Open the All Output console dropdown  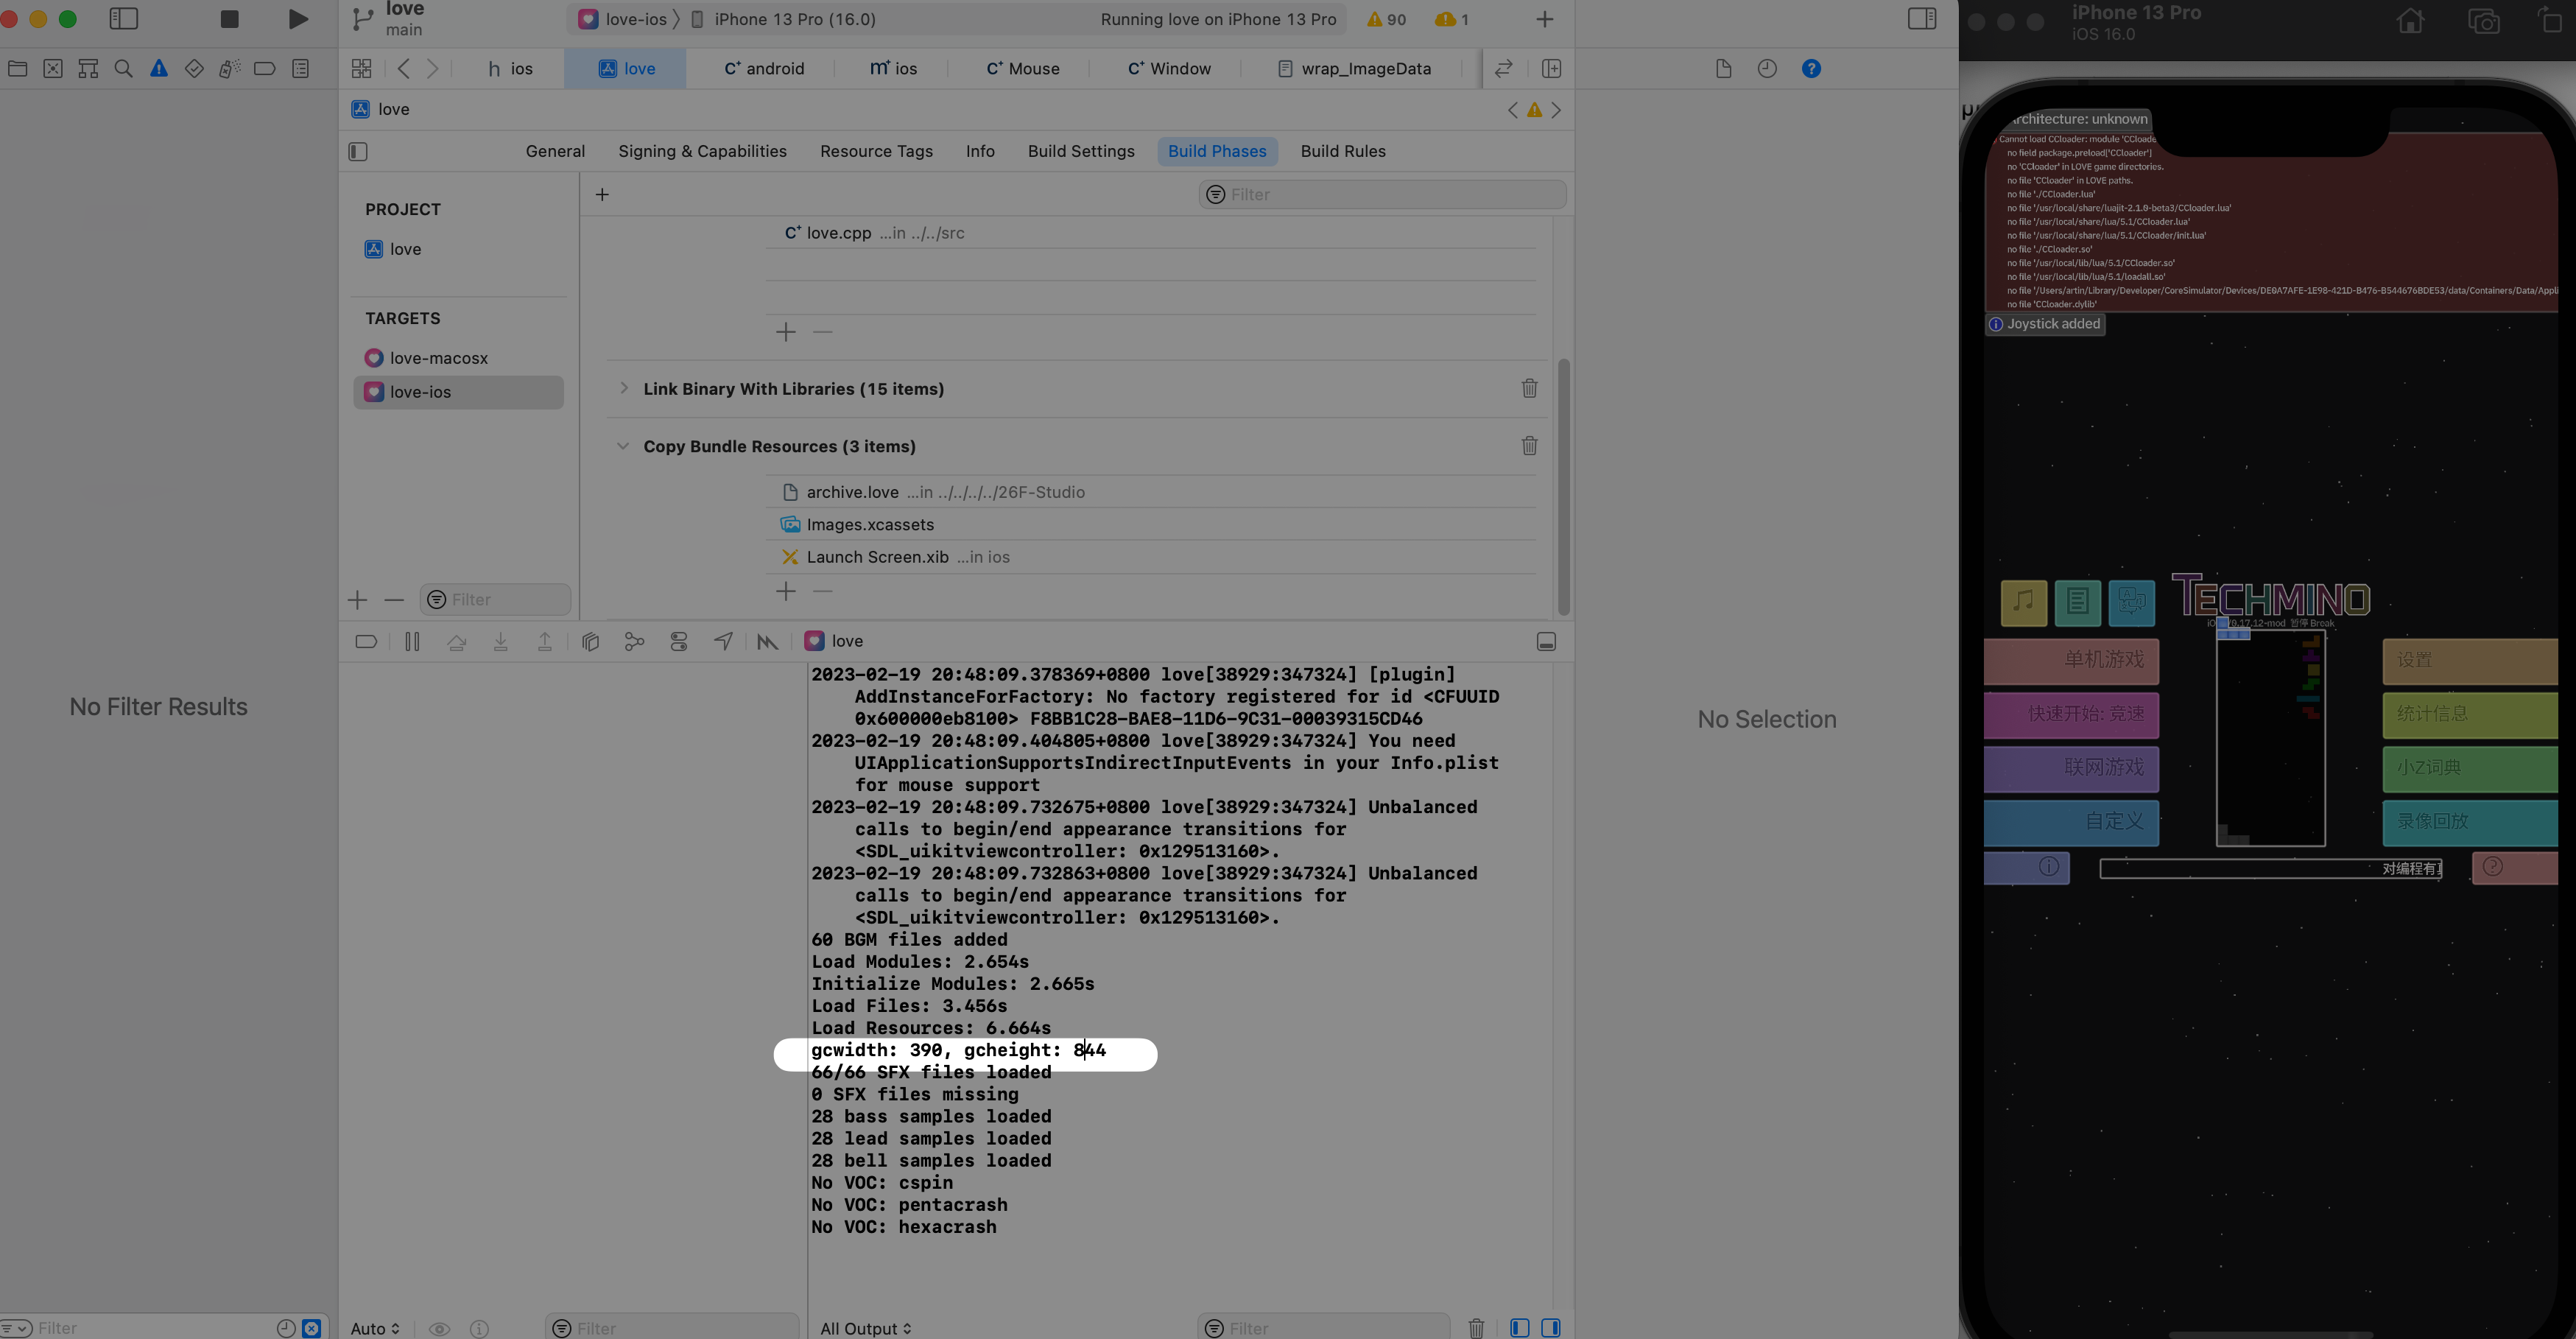(x=865, y=1328)
